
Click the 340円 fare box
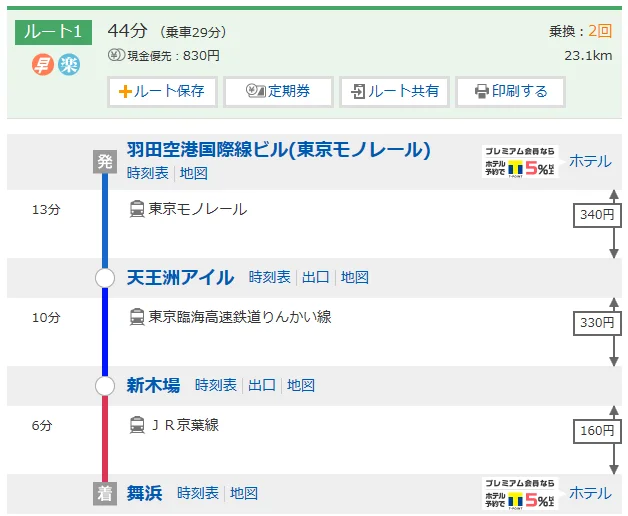point(597,215)
